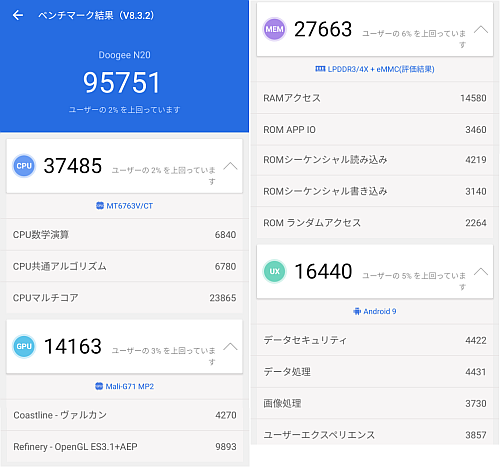Viewport: 500px width, 468px height.
Task: Select the GPU badge icon
Action: [x=24, y=346]
